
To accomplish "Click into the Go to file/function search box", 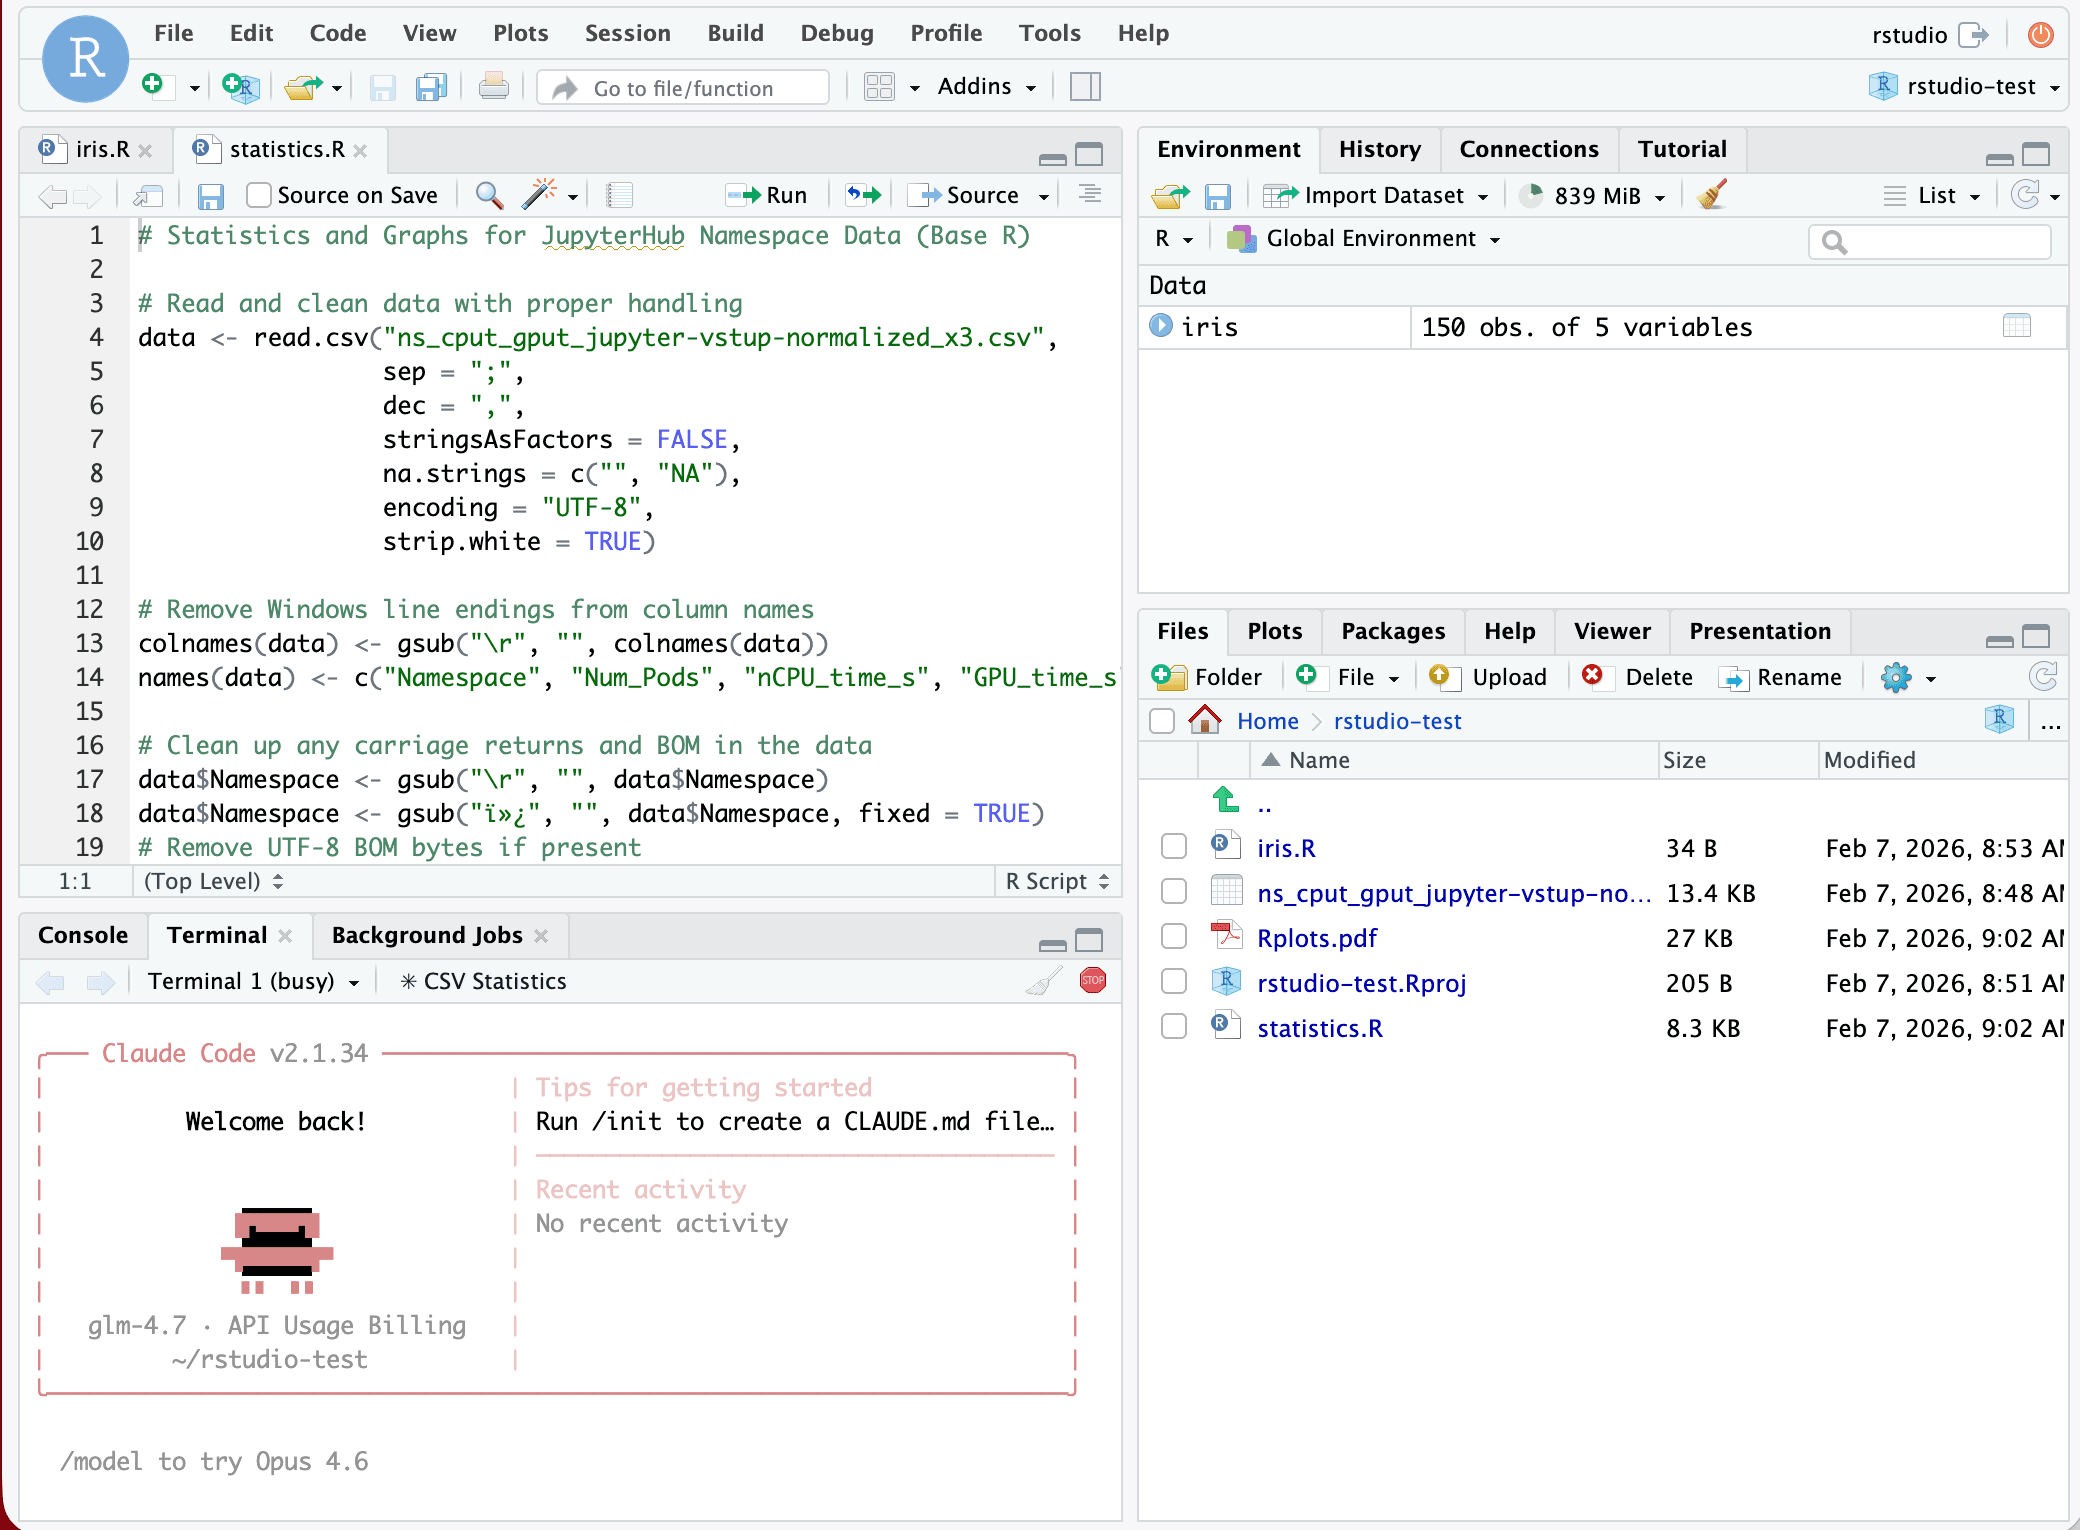I will [x=683, y=87].
